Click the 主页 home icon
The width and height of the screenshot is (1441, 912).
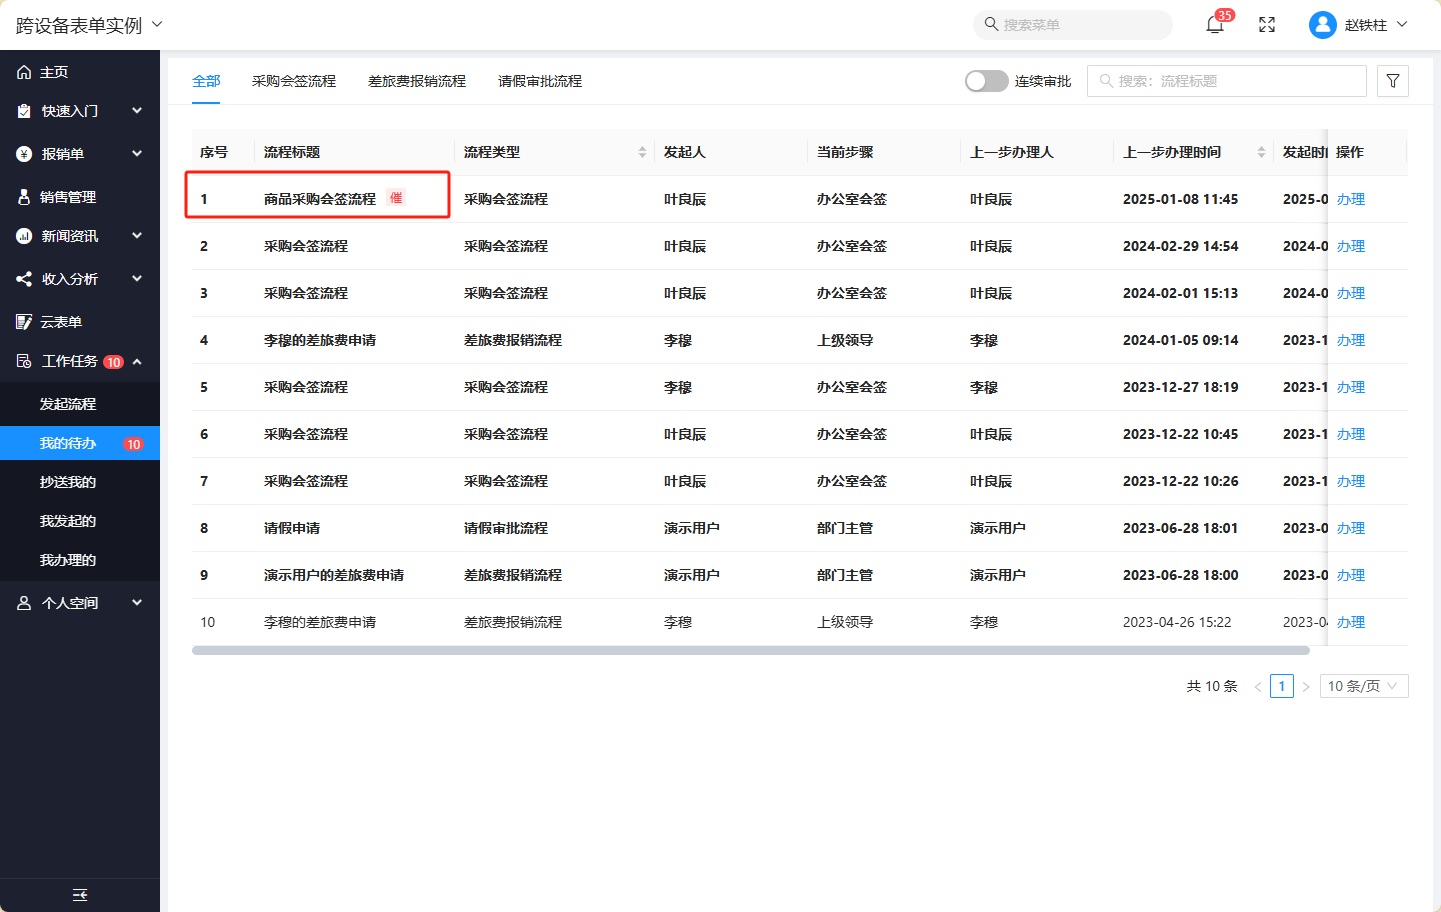24,72
